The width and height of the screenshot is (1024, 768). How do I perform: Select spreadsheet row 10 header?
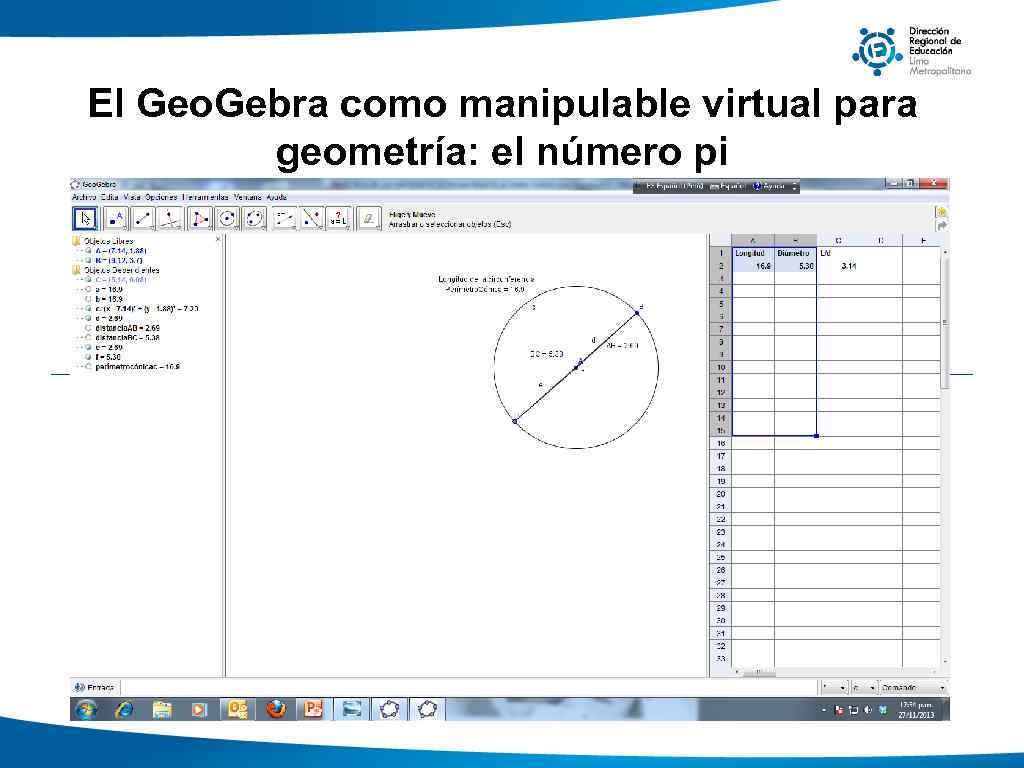click(721, 368)
